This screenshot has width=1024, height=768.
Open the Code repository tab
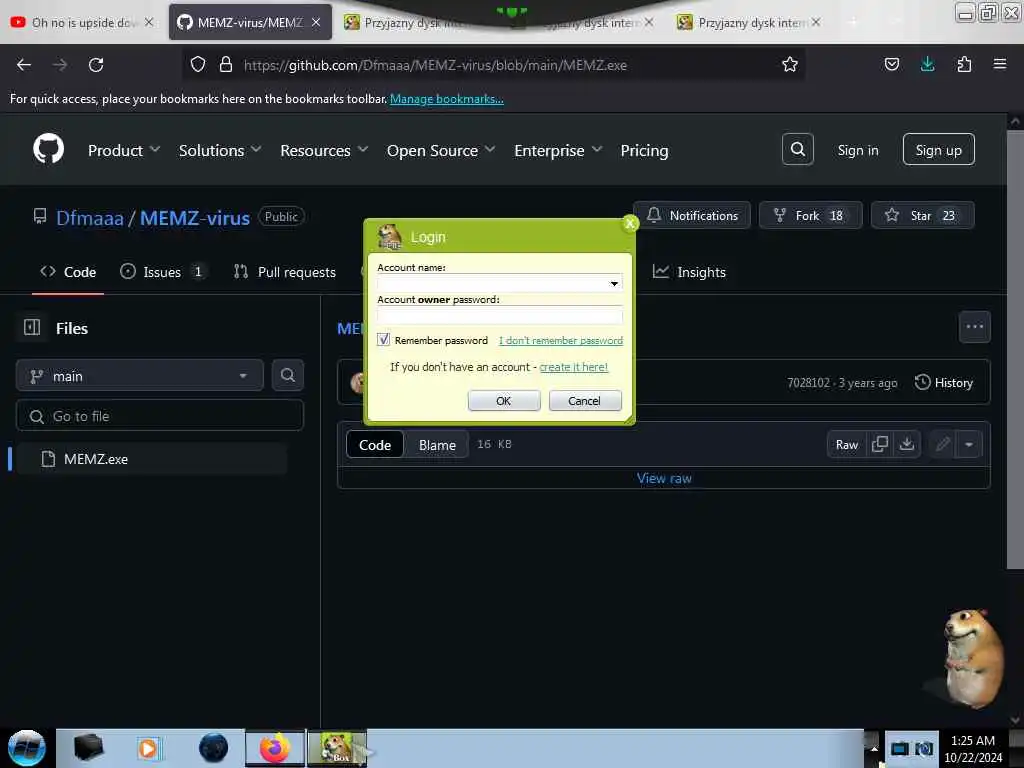pos(68,272)
